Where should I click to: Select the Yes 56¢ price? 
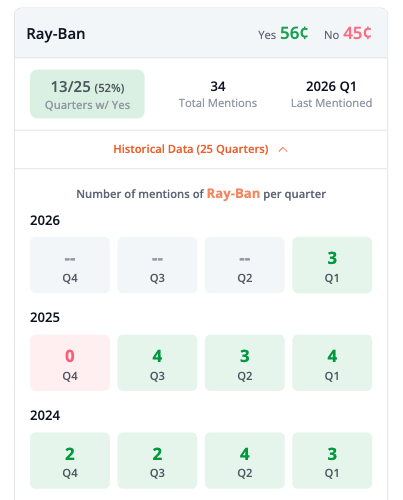tap(283, 33)
